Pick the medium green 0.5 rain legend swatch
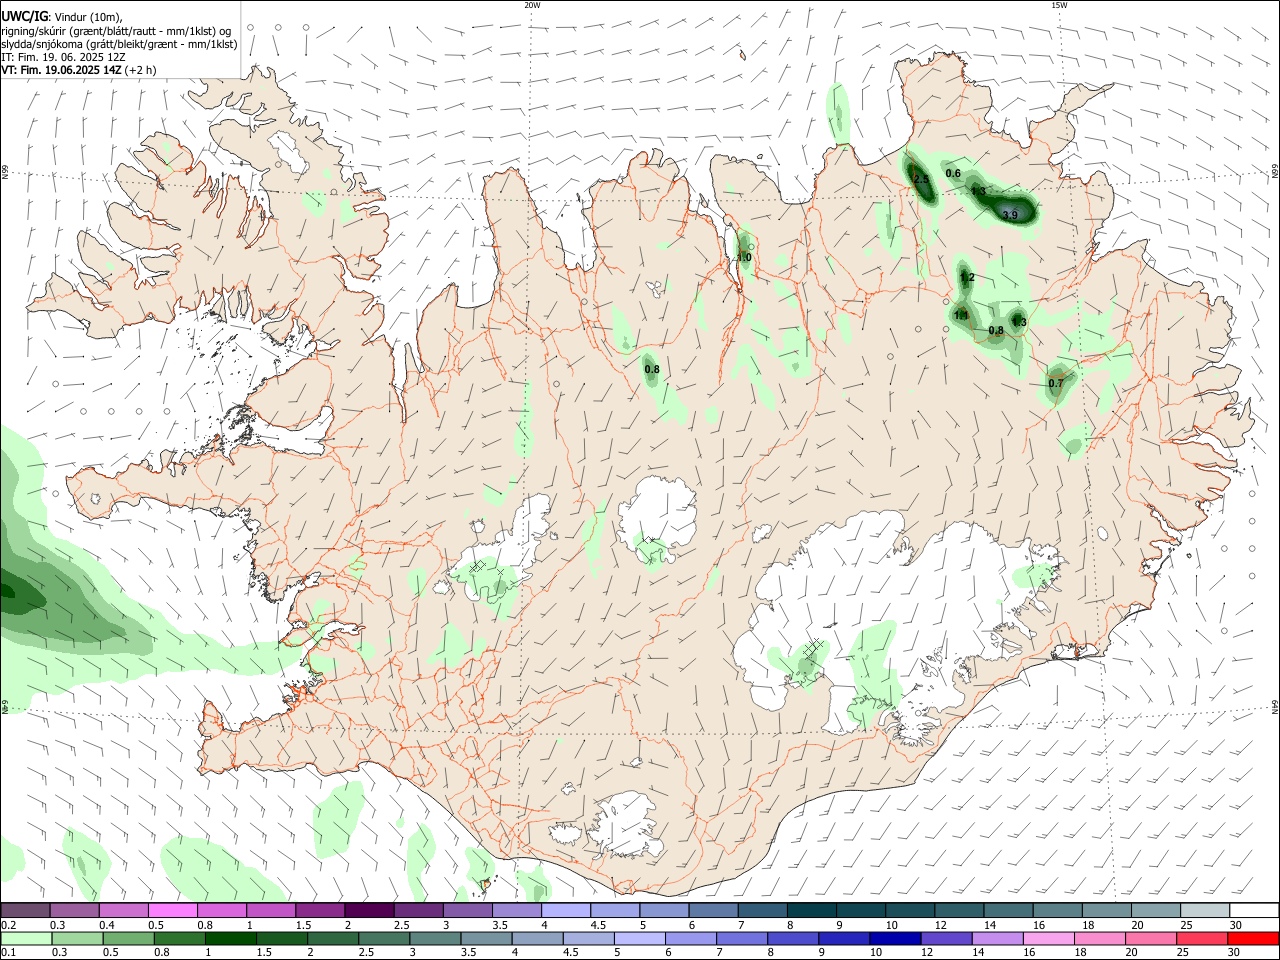The width and height of the screenshot is (1280, 960). 129,938
